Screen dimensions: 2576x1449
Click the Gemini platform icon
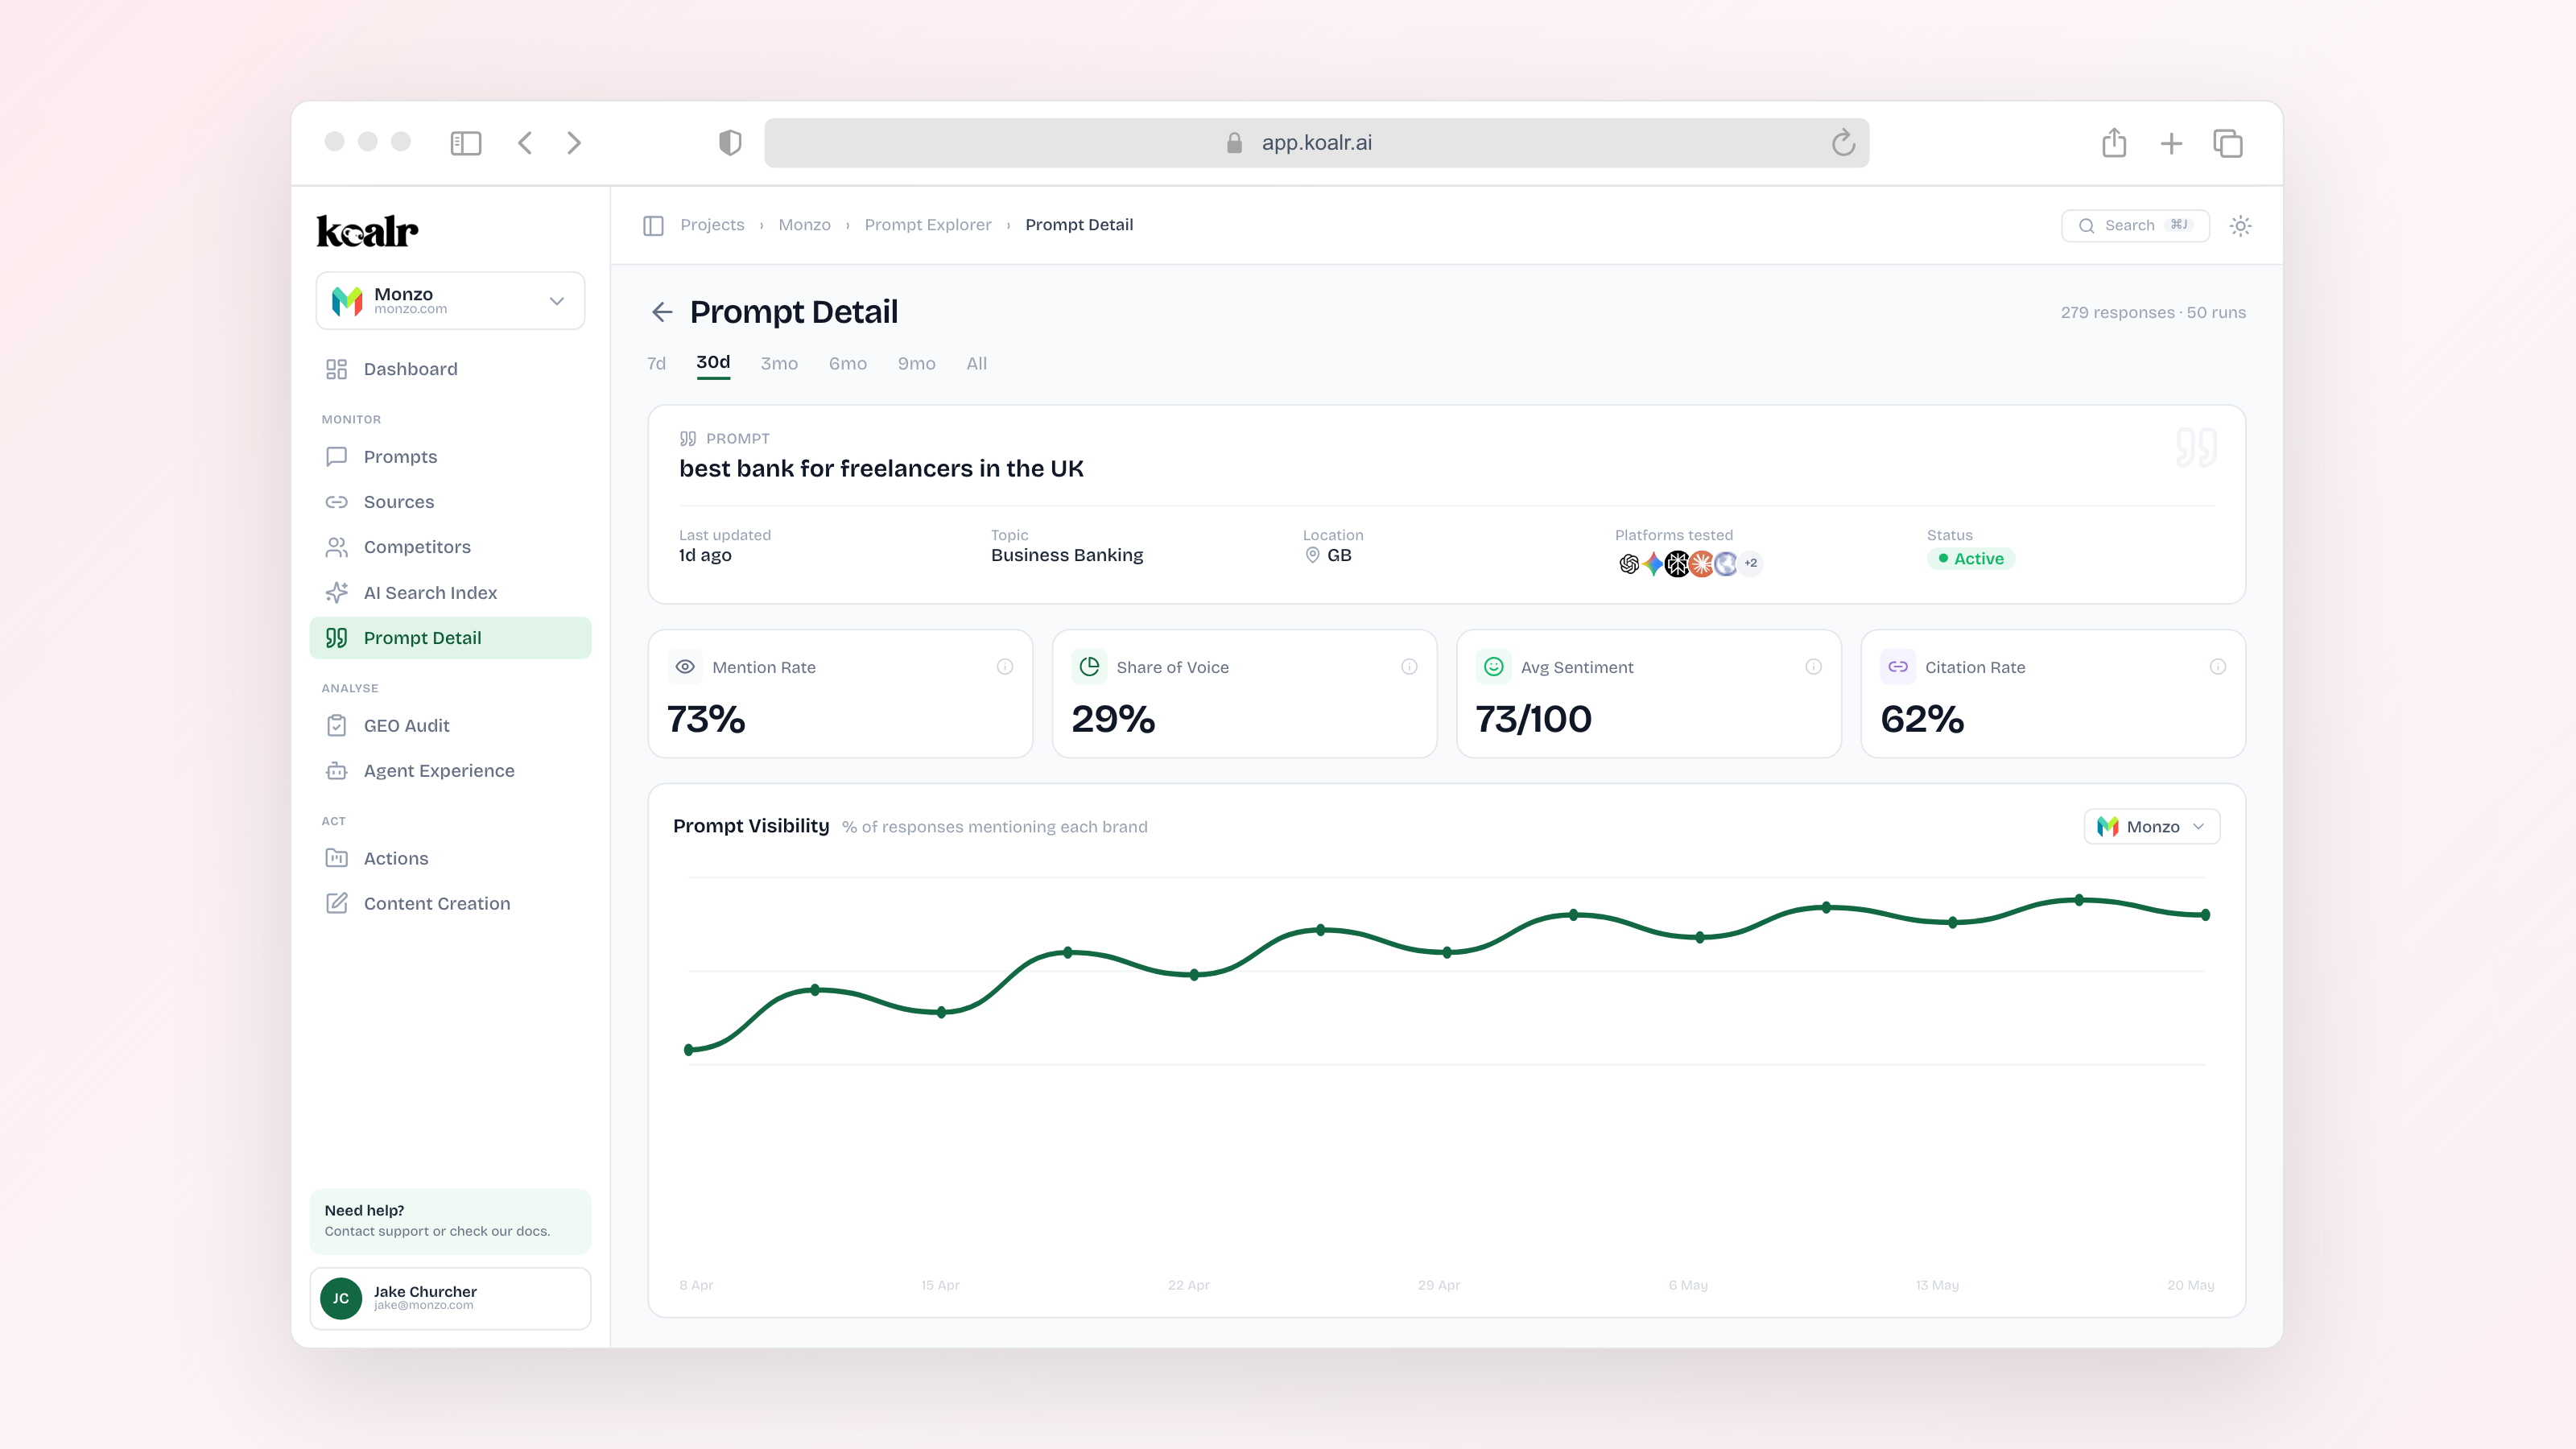pos(1653,564)
